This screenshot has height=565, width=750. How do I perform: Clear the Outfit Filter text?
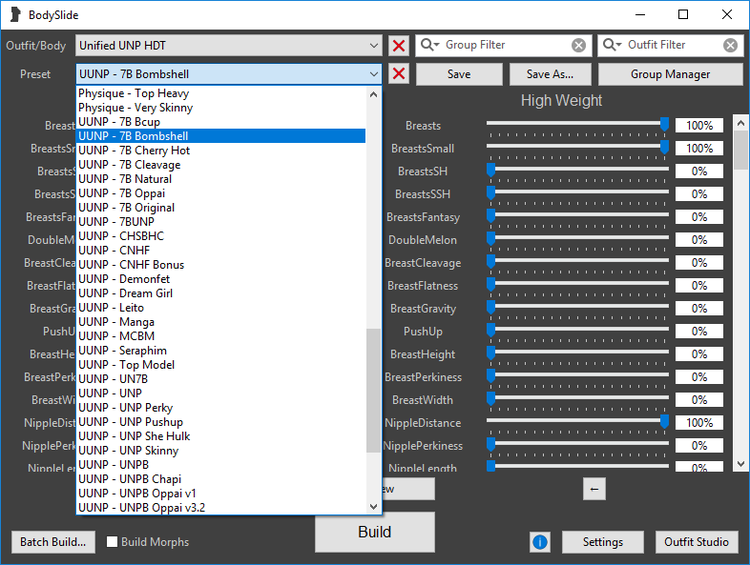(730, 45)
